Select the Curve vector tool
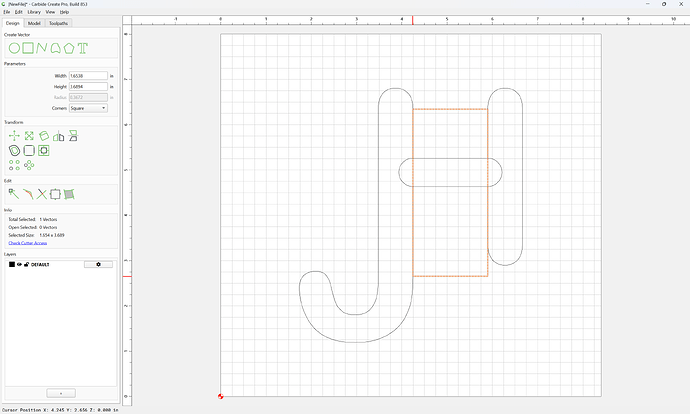This screenshot has height=414, width=690. (55, 48)
